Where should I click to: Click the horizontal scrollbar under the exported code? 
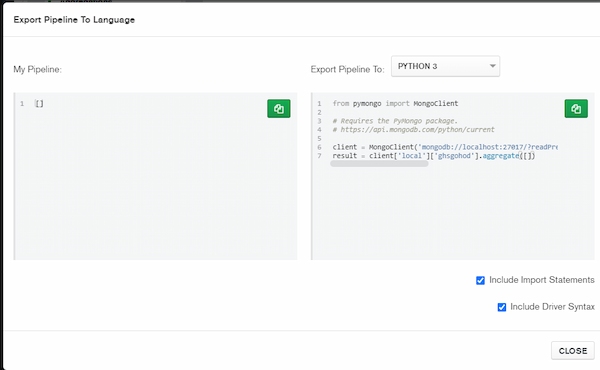(379, 164)
